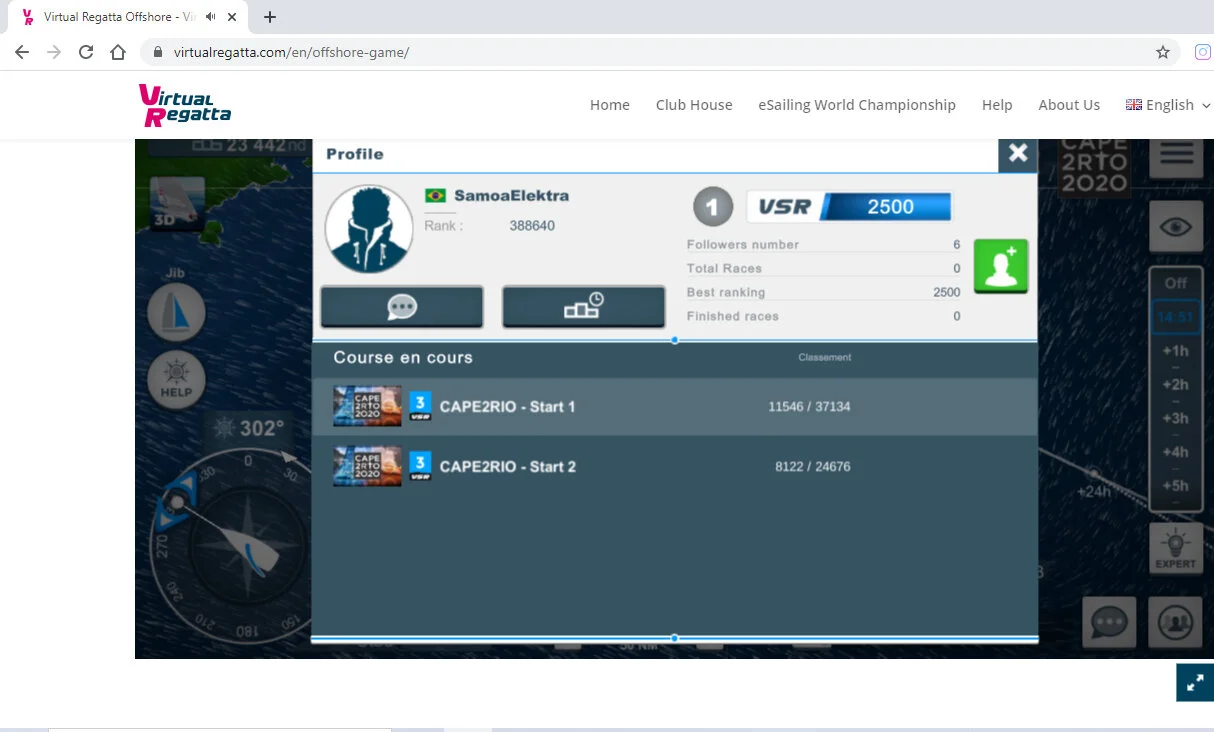Screen dimensions: 1214x732
Task: Click the address bar URL field
Action: 660,52
